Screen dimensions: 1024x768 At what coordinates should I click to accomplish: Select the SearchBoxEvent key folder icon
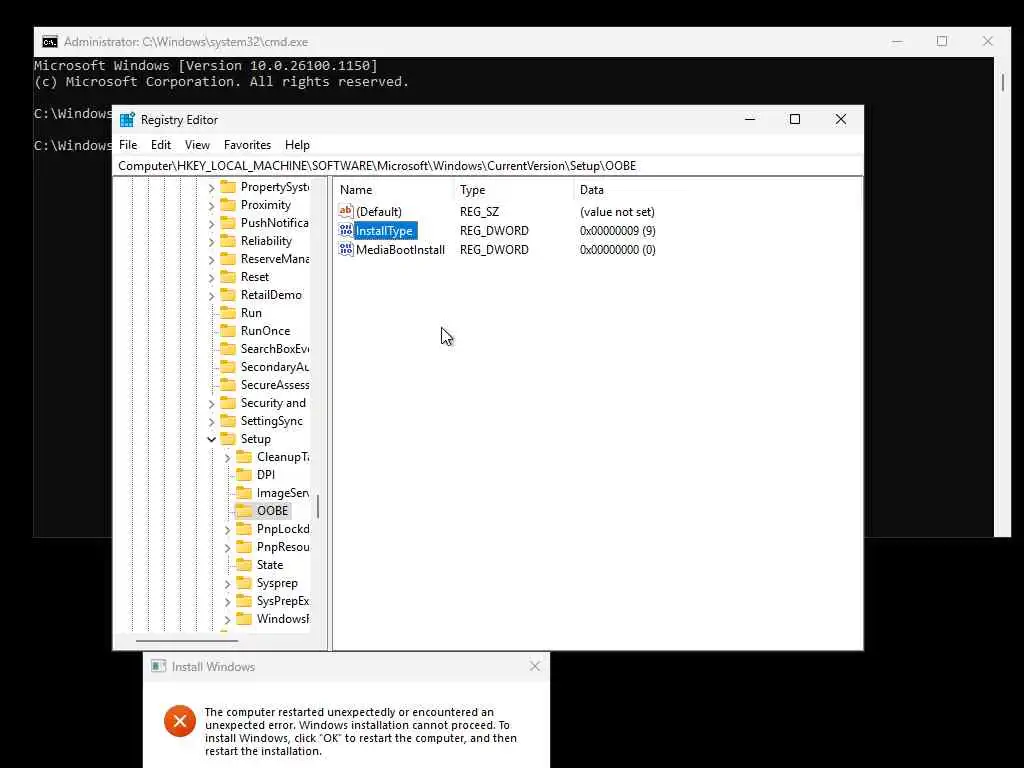[228, 349]
